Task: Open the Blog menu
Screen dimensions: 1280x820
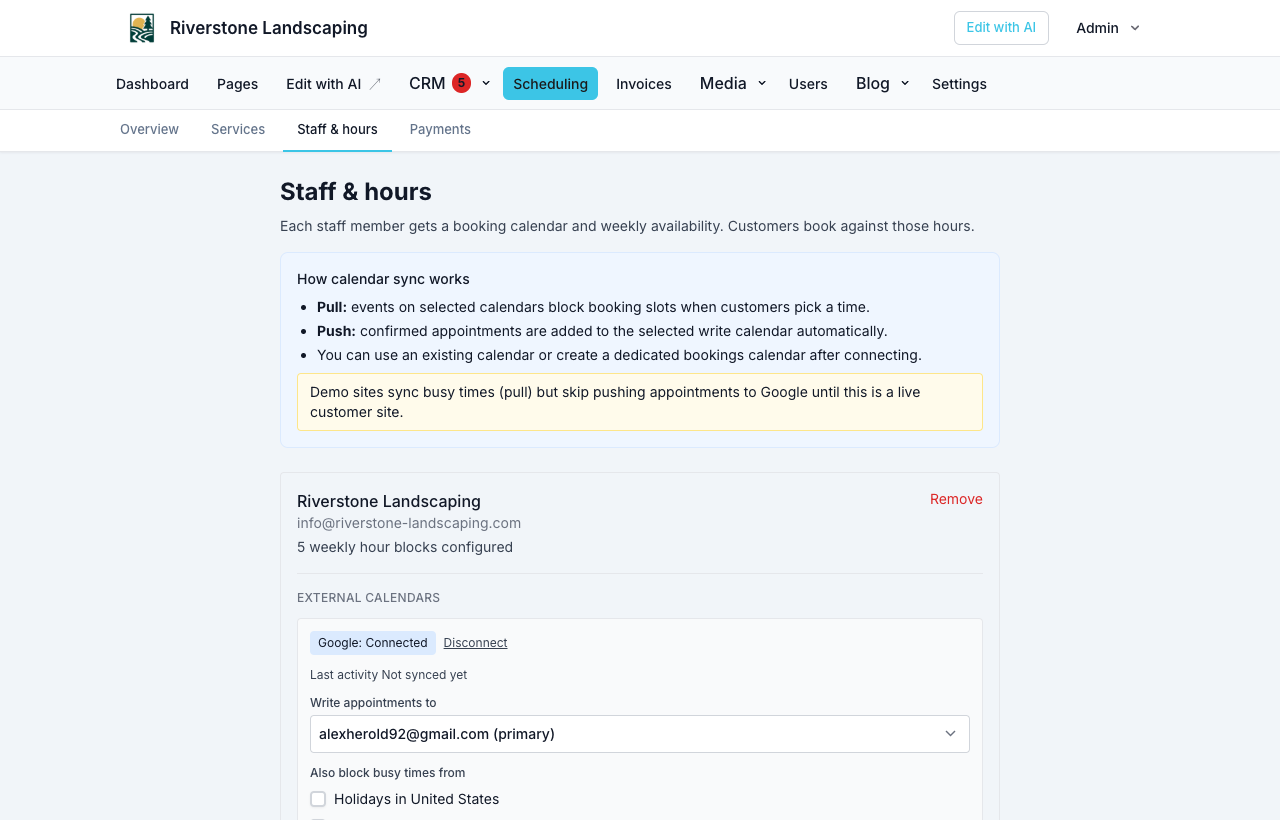Action: pos(873,83)
